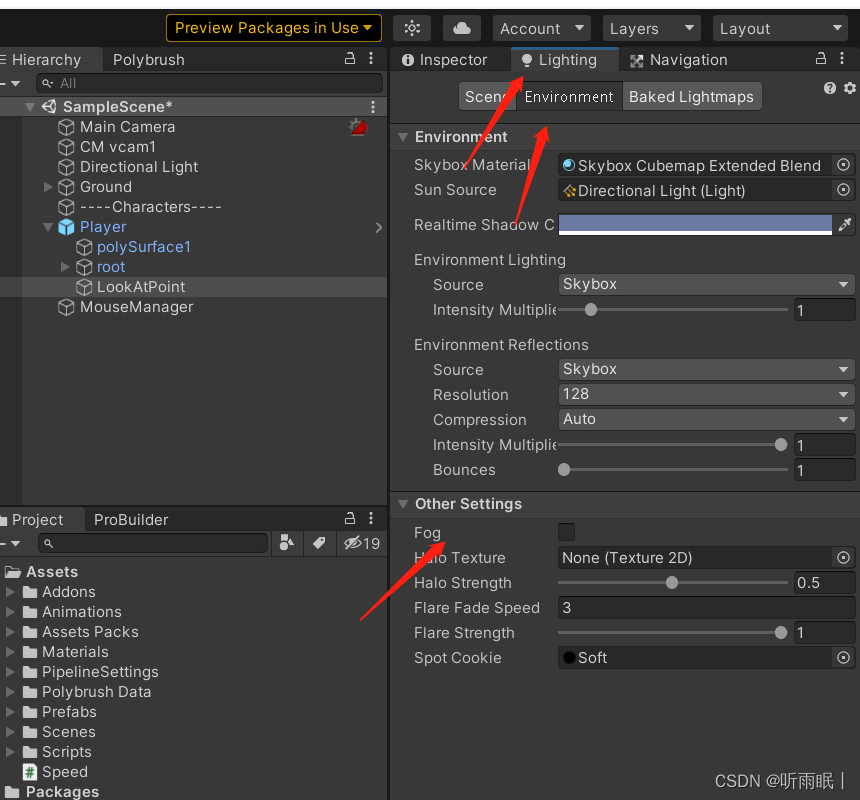Click Search by Type icon in Project
Screen dimensions: 860x800
[287, 543]
